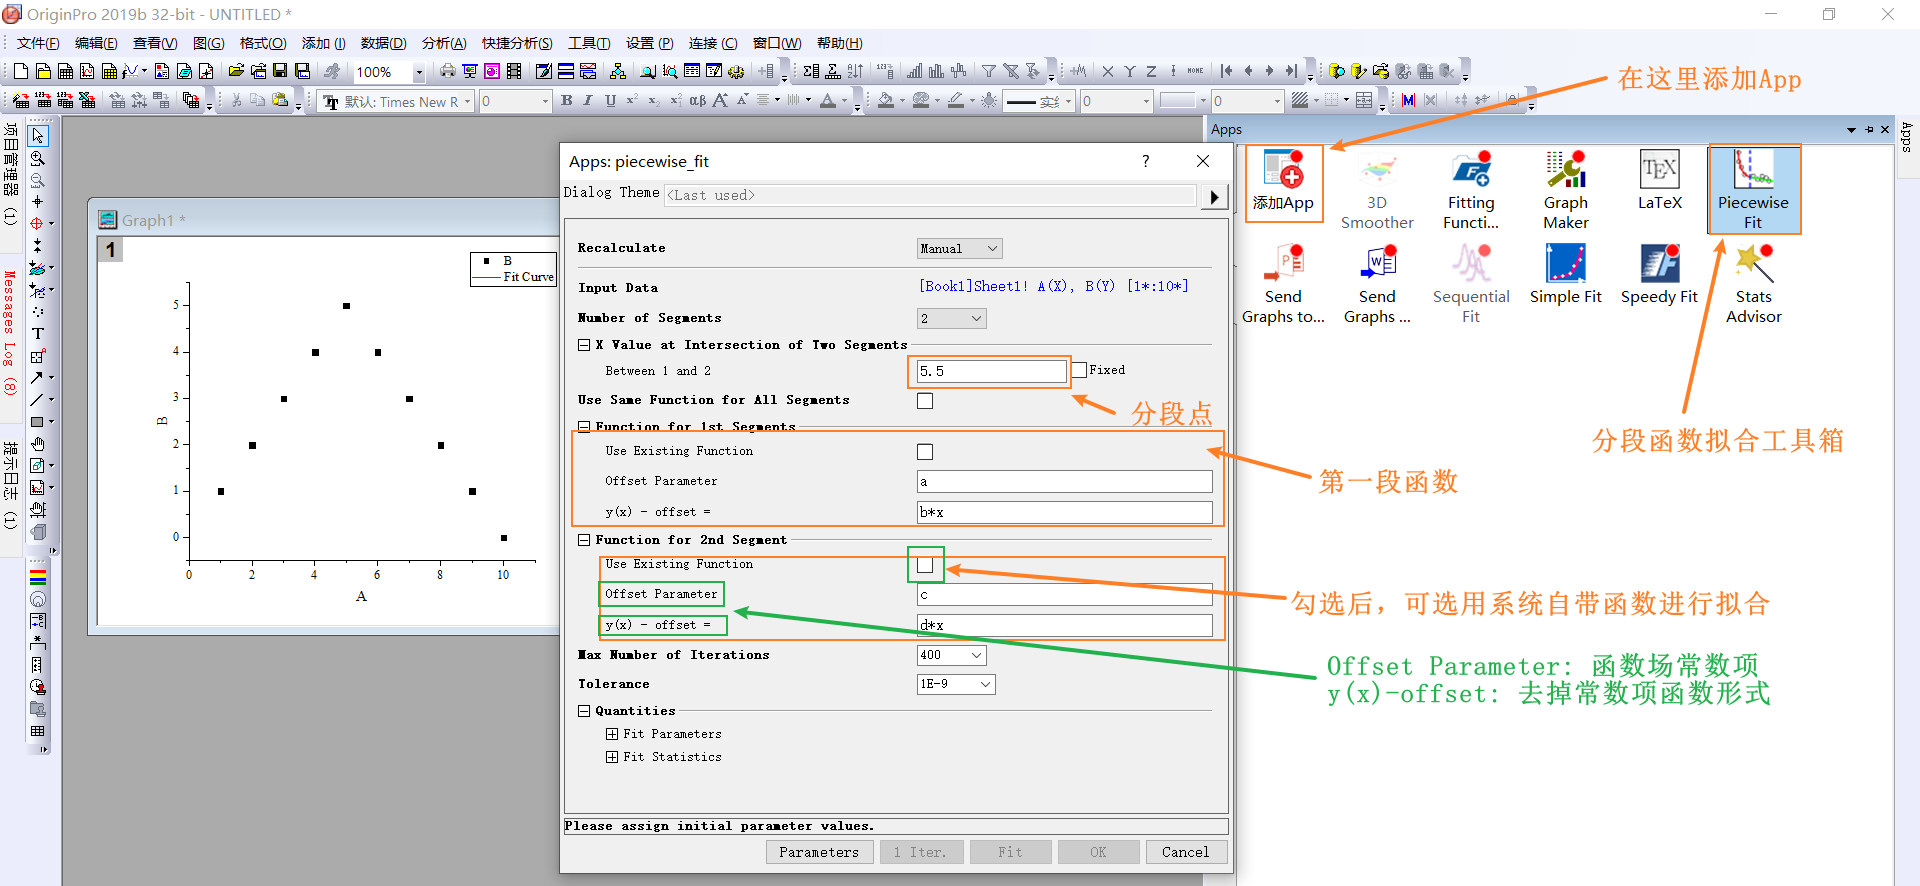This screenshot has height=886, width=1920.
Task: Launch the Send Graphs to PowerPoint app
Action: [x=1283, y=284]
